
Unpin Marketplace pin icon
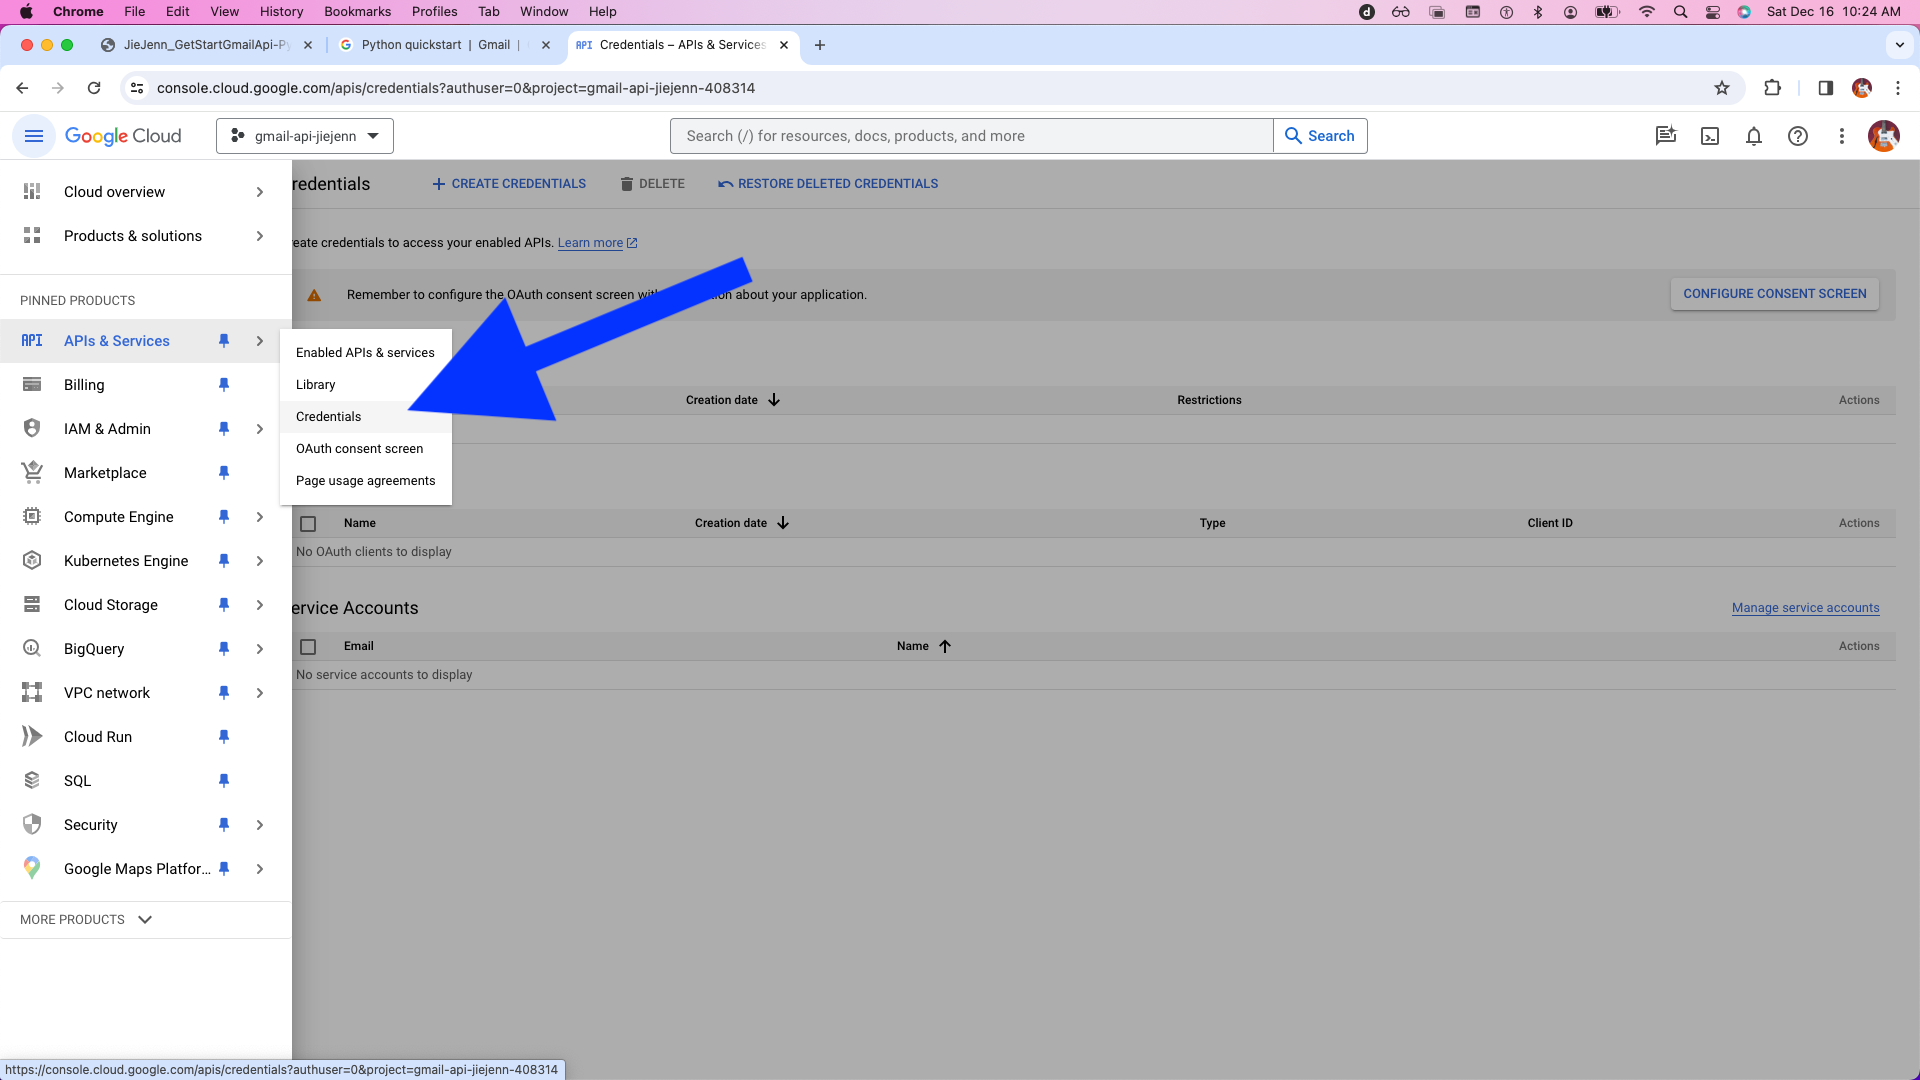pos(224,473)
